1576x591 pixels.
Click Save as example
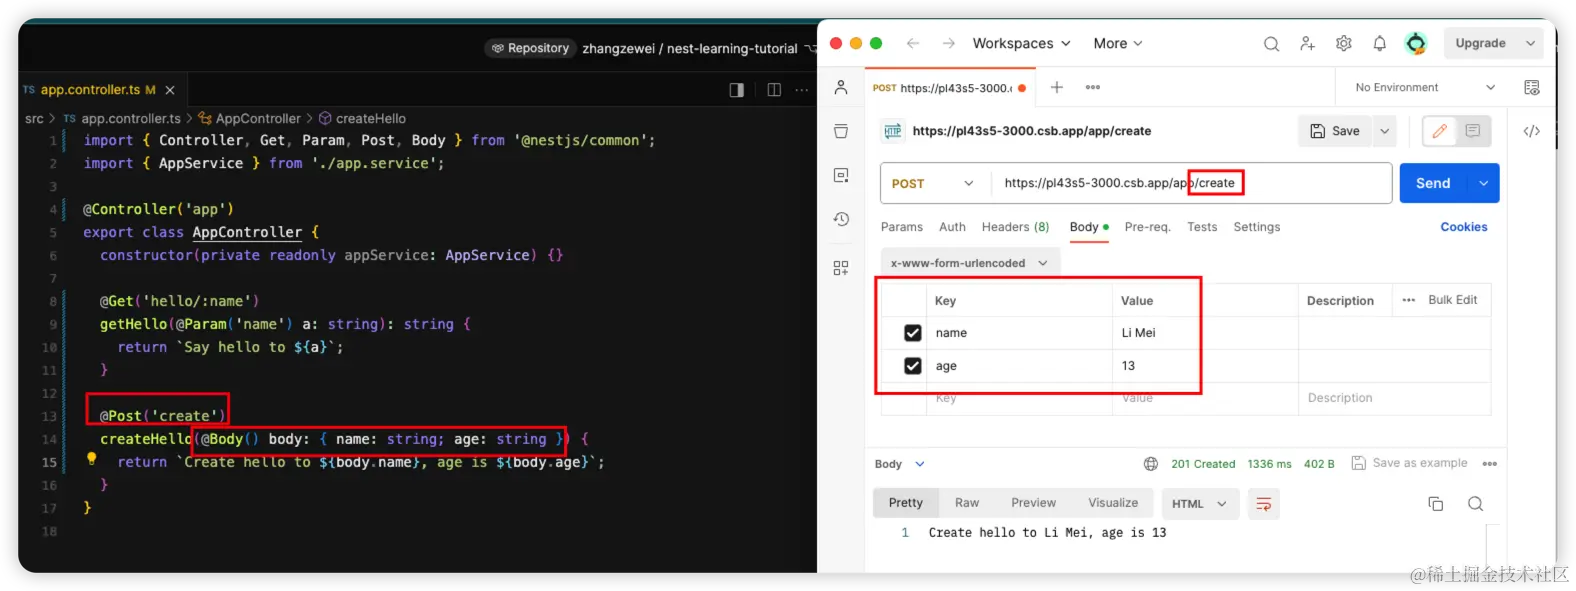tap(1410, 463)
